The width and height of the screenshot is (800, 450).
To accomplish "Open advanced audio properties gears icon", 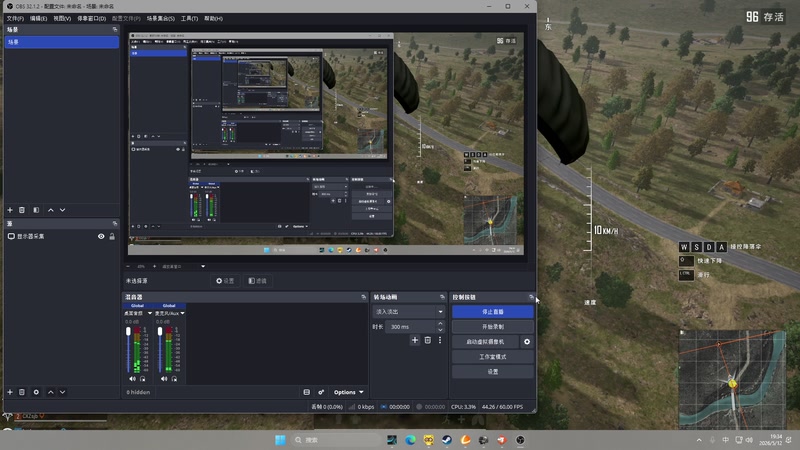I will point(321,392).
